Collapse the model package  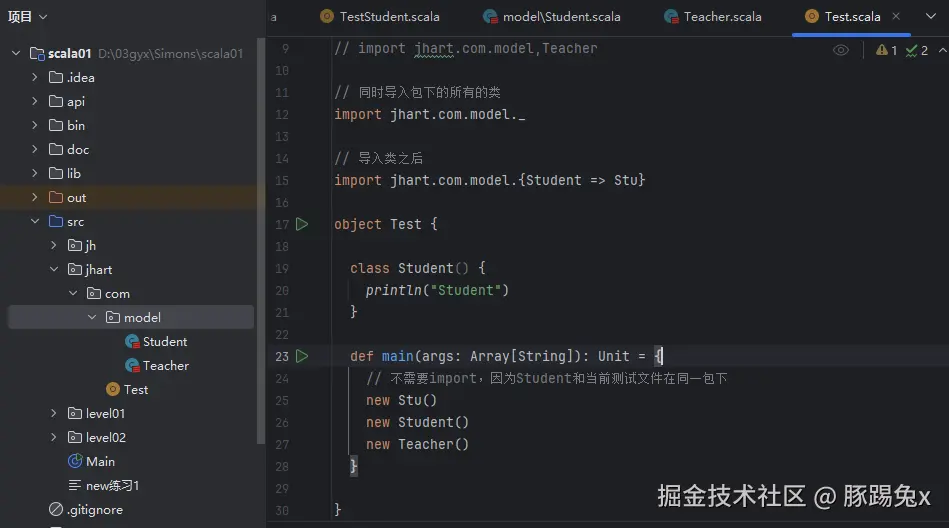click(92, 317)
